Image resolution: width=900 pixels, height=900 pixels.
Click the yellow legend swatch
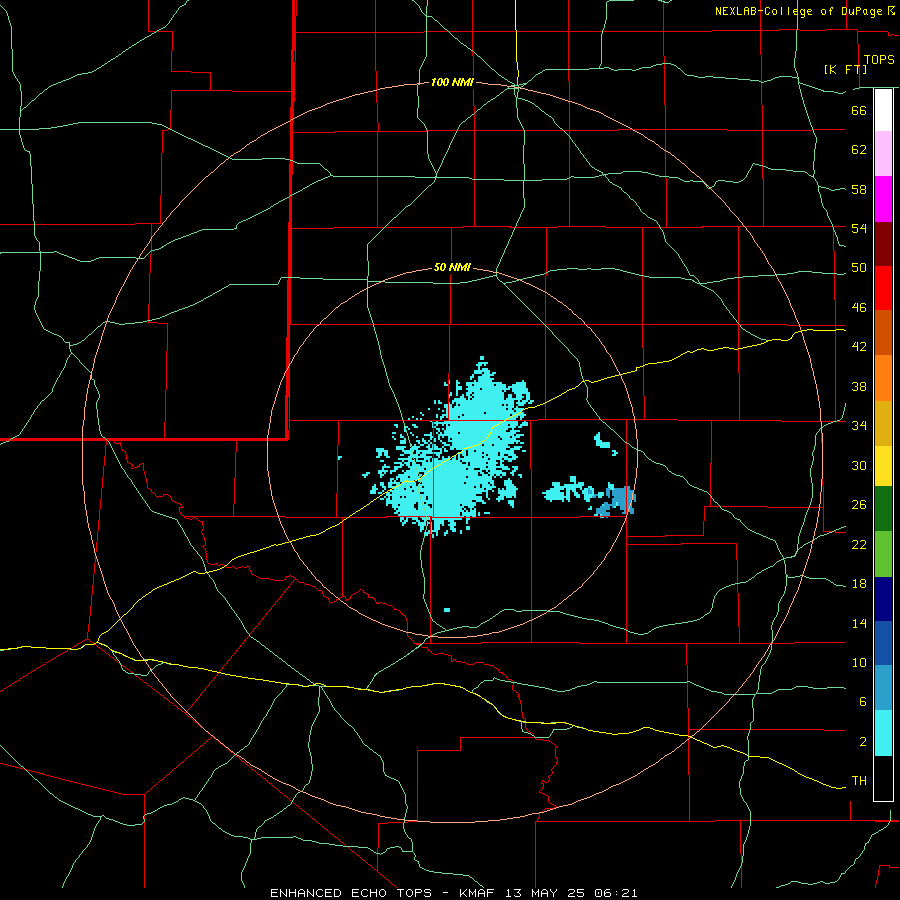click(883, 466)
